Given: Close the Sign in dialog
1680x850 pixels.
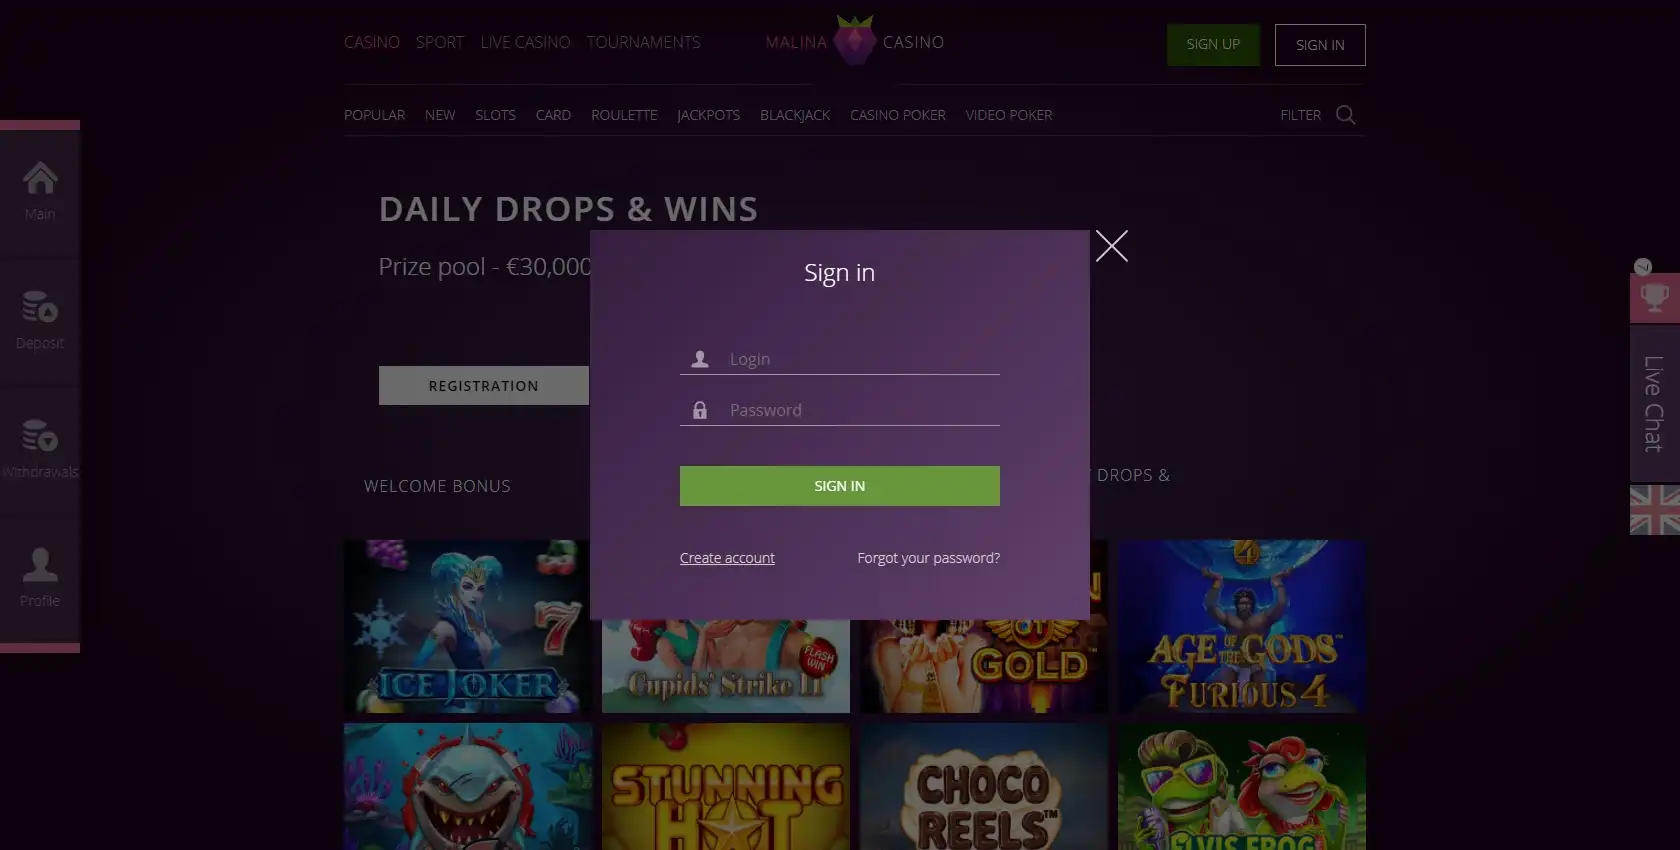Looking at the screenshot, I should coord(1112,246).
